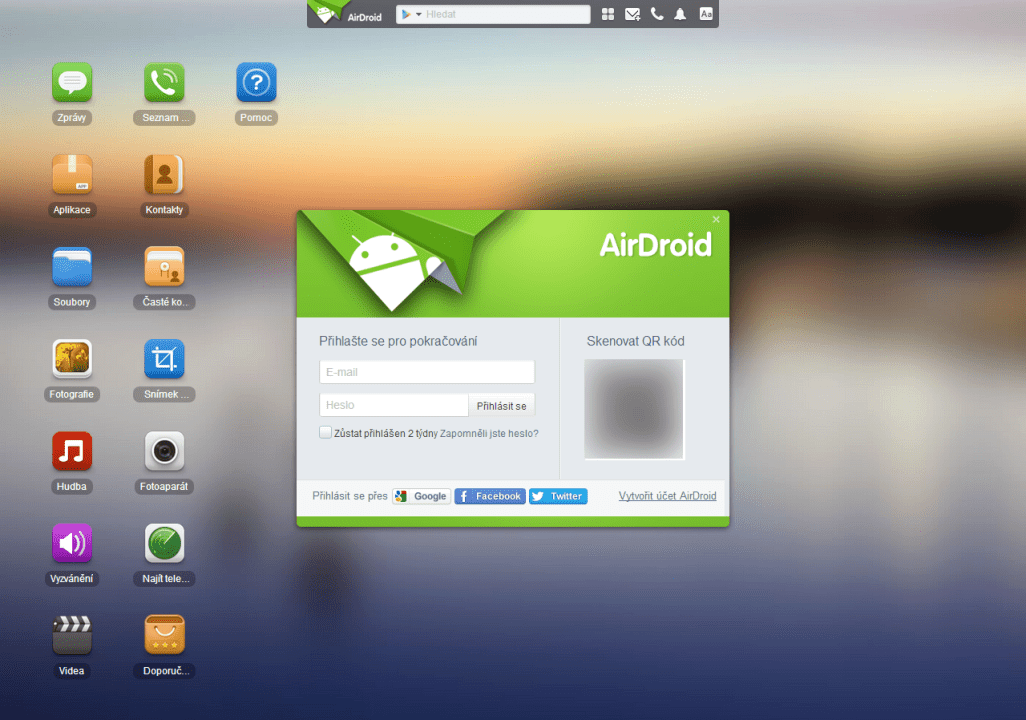The width and height of the screenshot is (1026, 720).
Task: Click the Heslo password field
Action: (x=394, y=405)
